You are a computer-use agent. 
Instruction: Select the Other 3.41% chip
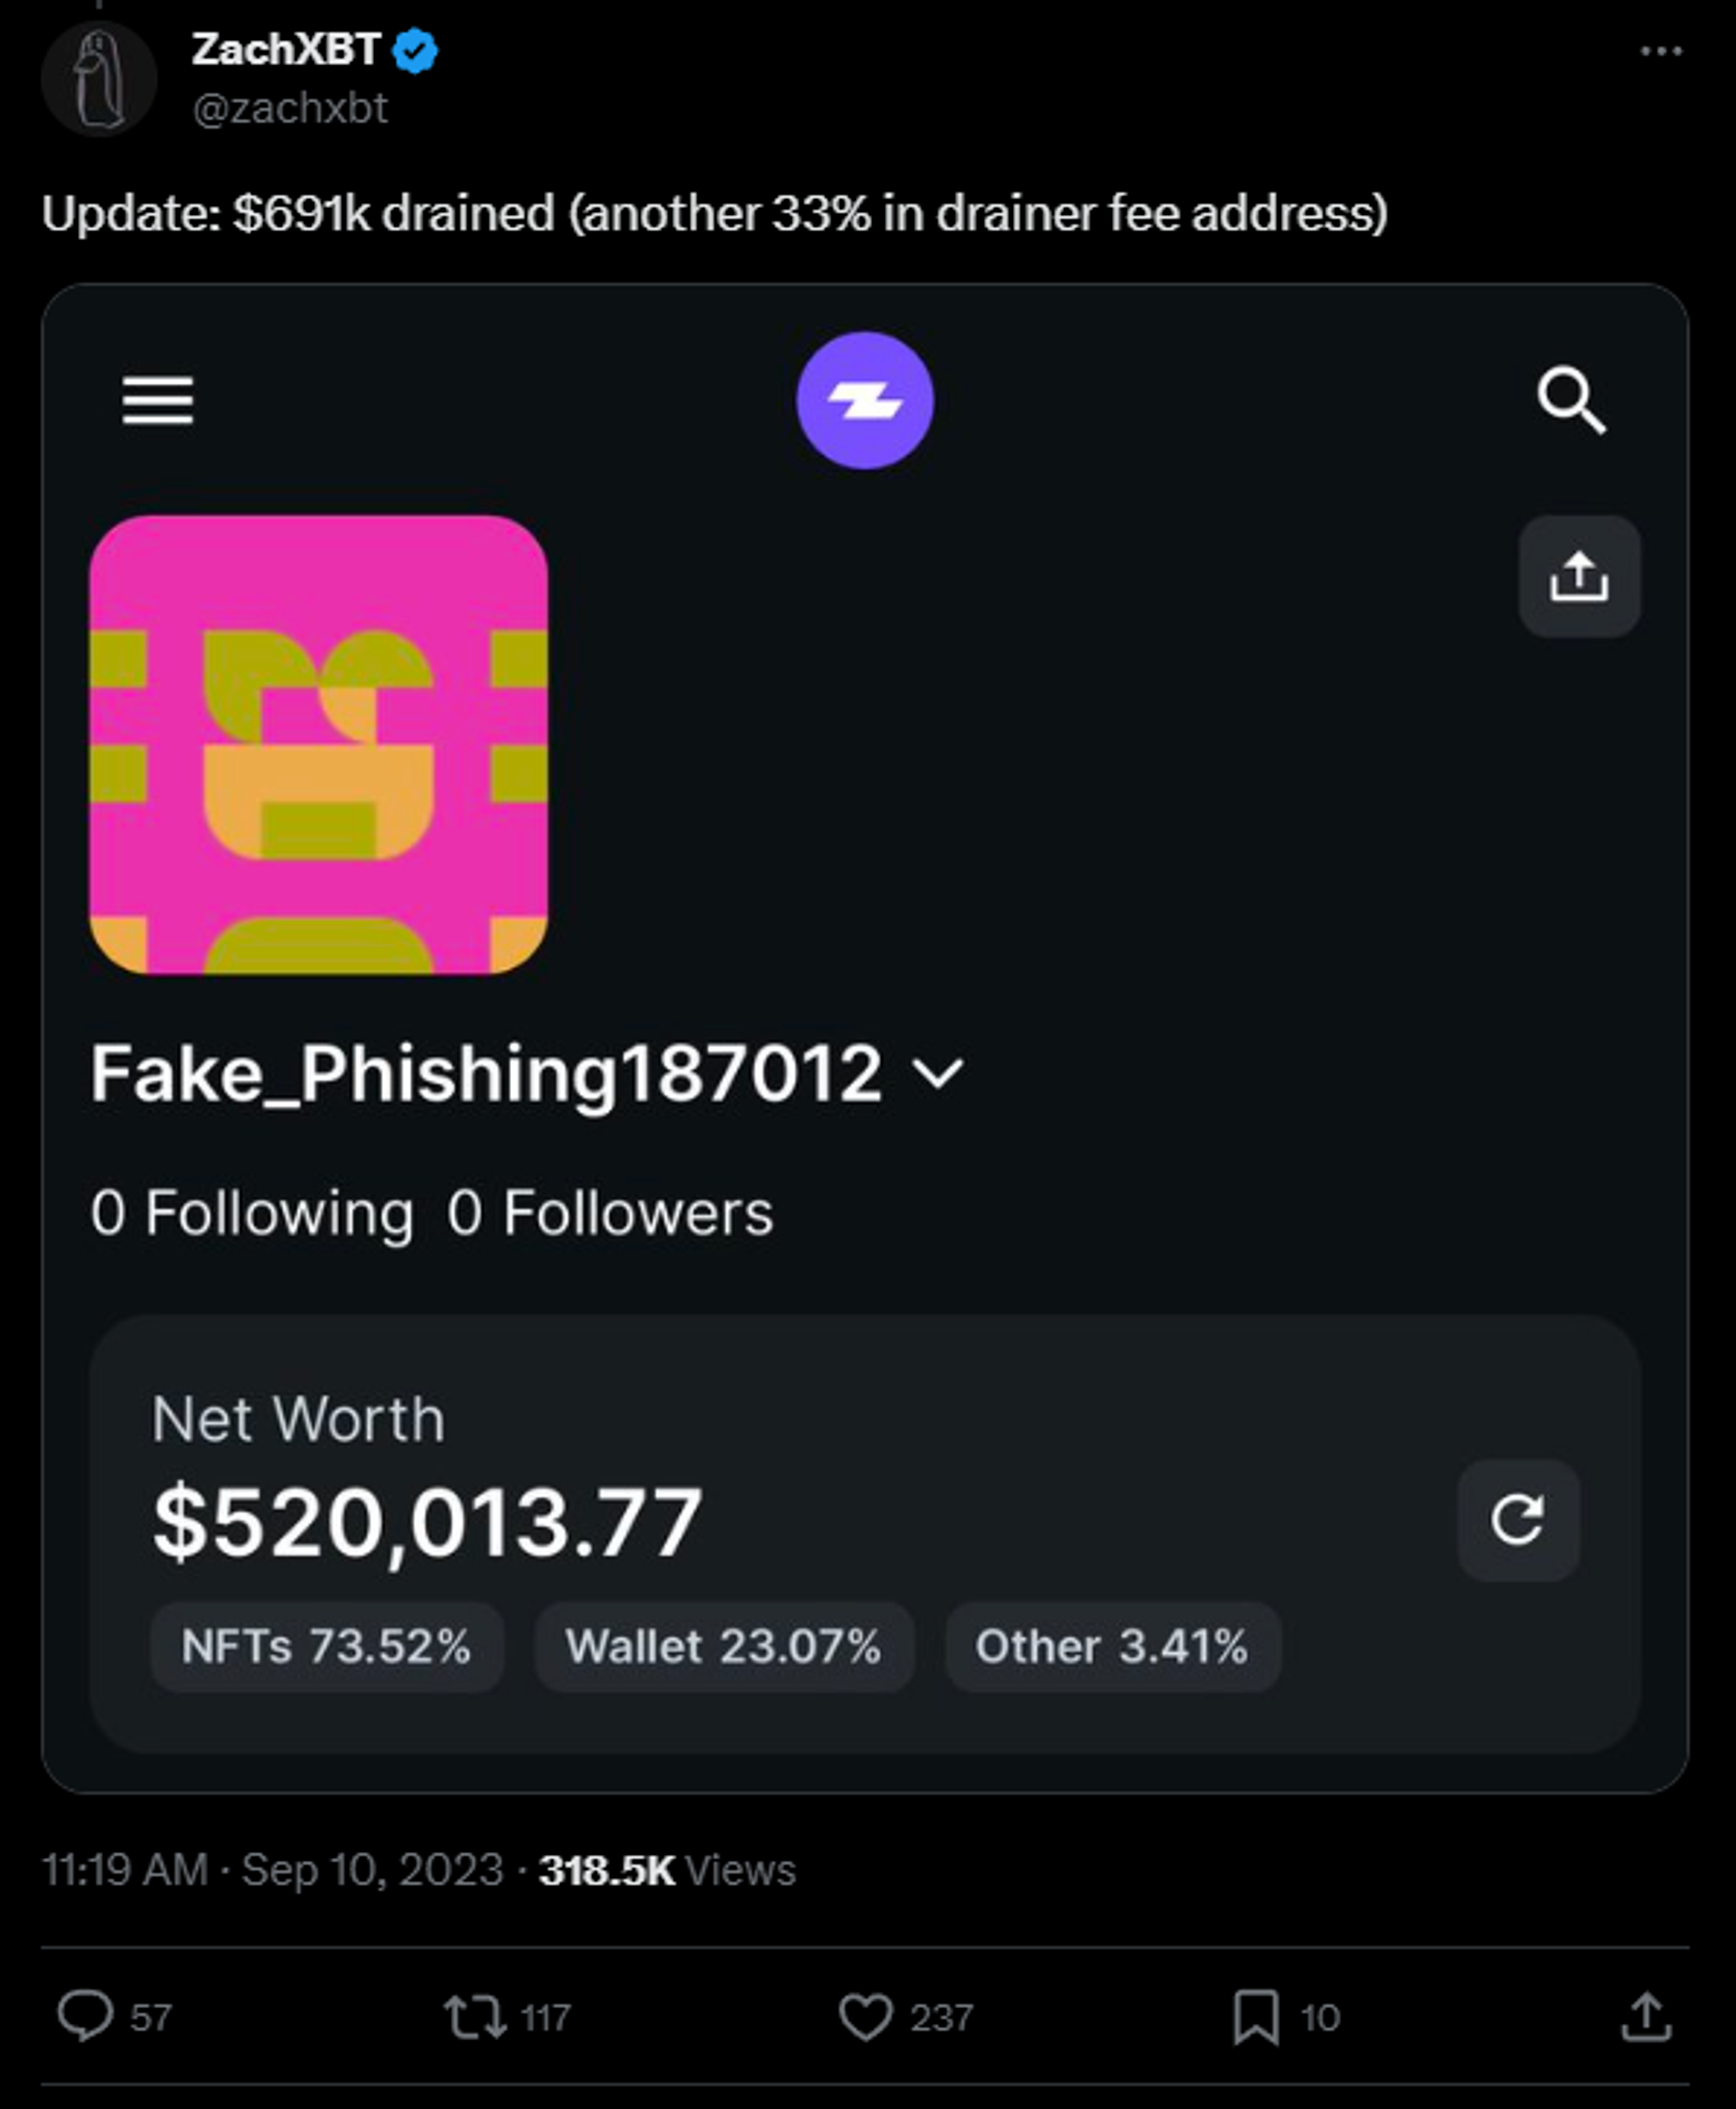click(1112, 1646)
